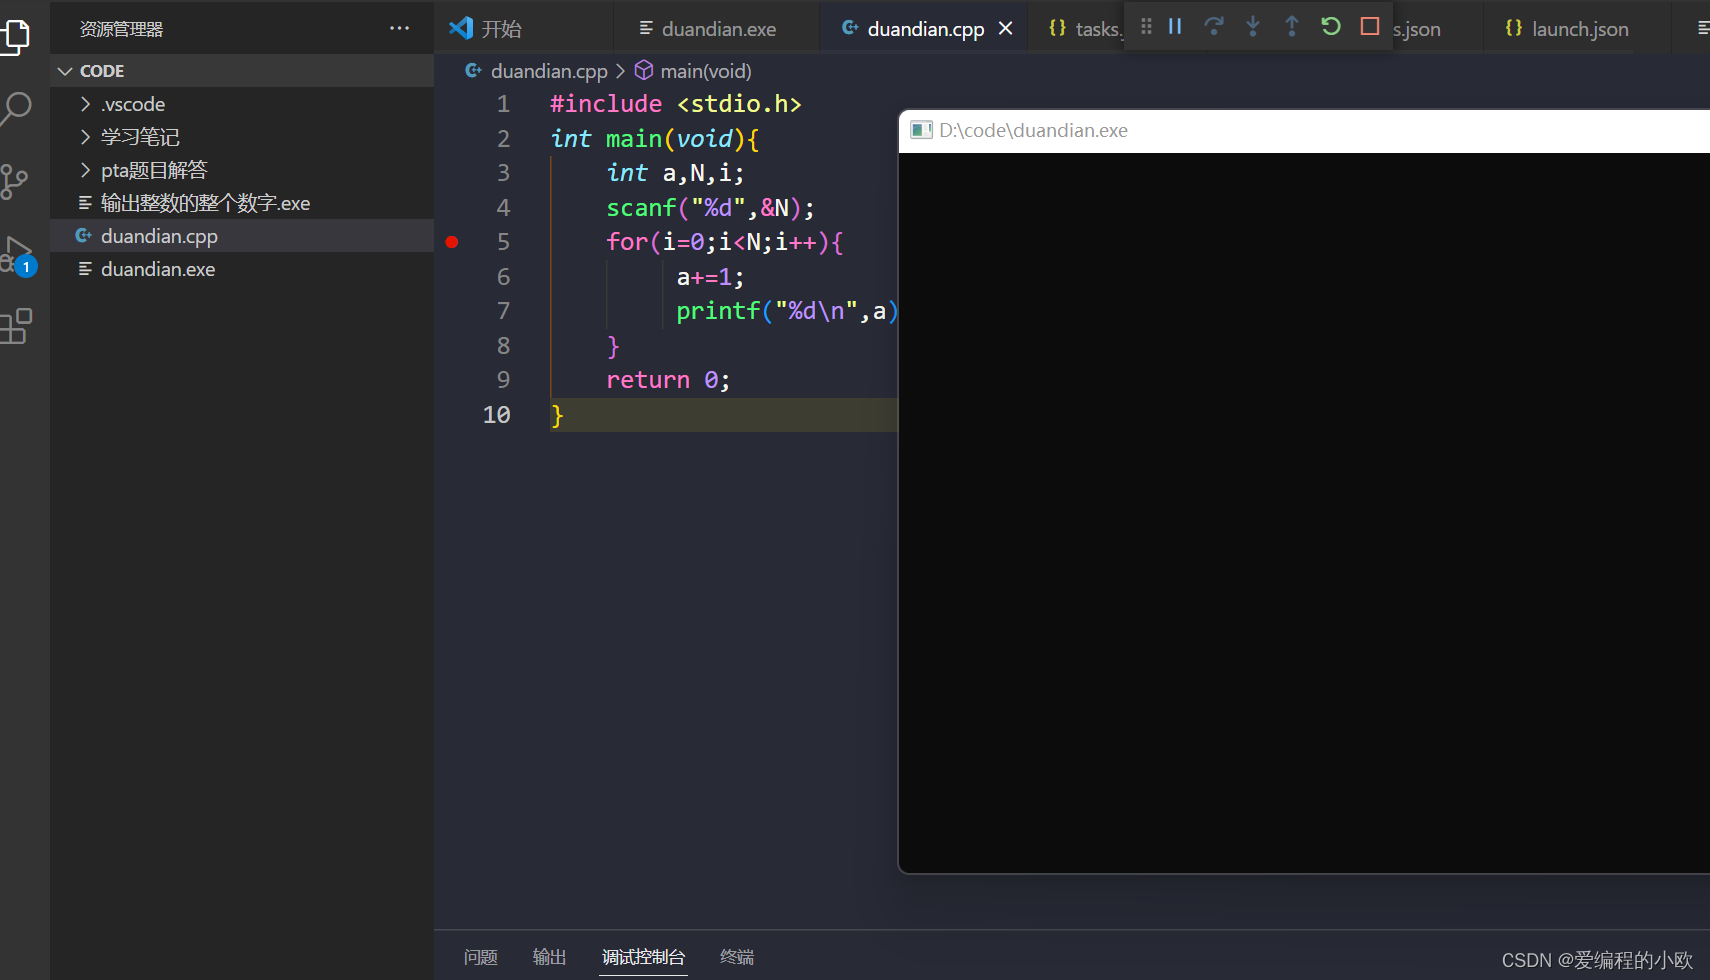Stop debugging with the red stop icon
This screenshot has width=1710, height=980.
click(1370, 27)
